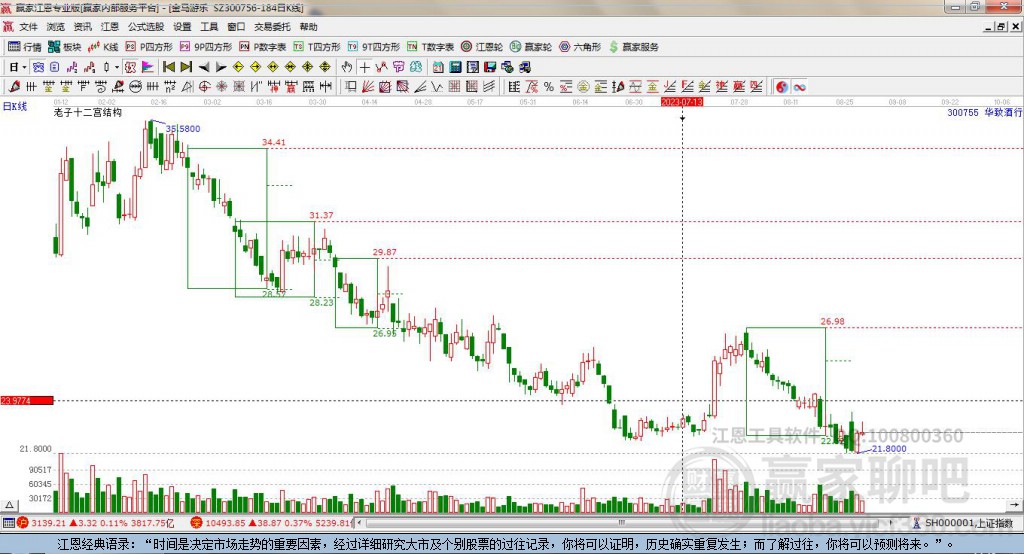Click the last yellow diamond four-arrow icon
The height and width of the screenshot is (554, 1024).
coord(325,67)
